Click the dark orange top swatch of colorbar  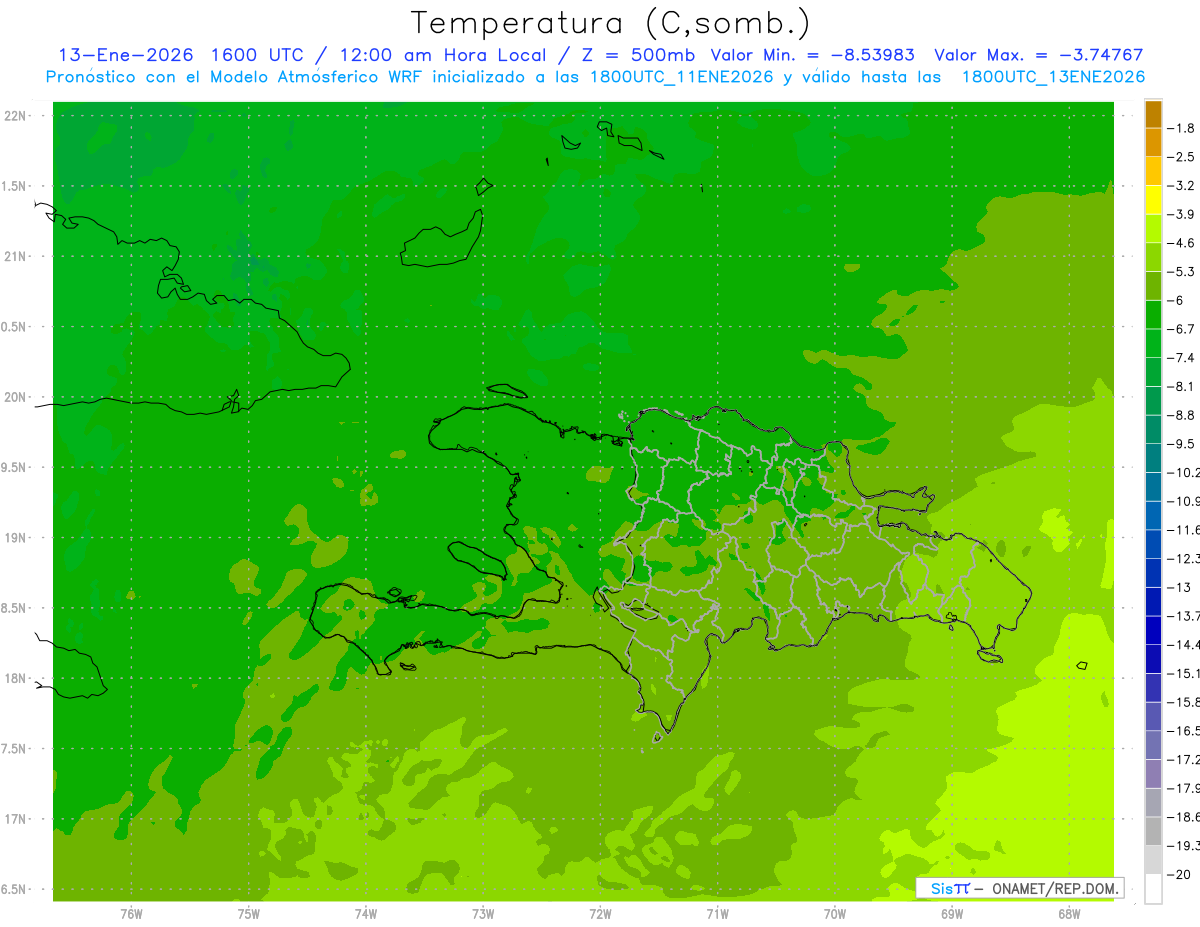(x=1153, y=114)
